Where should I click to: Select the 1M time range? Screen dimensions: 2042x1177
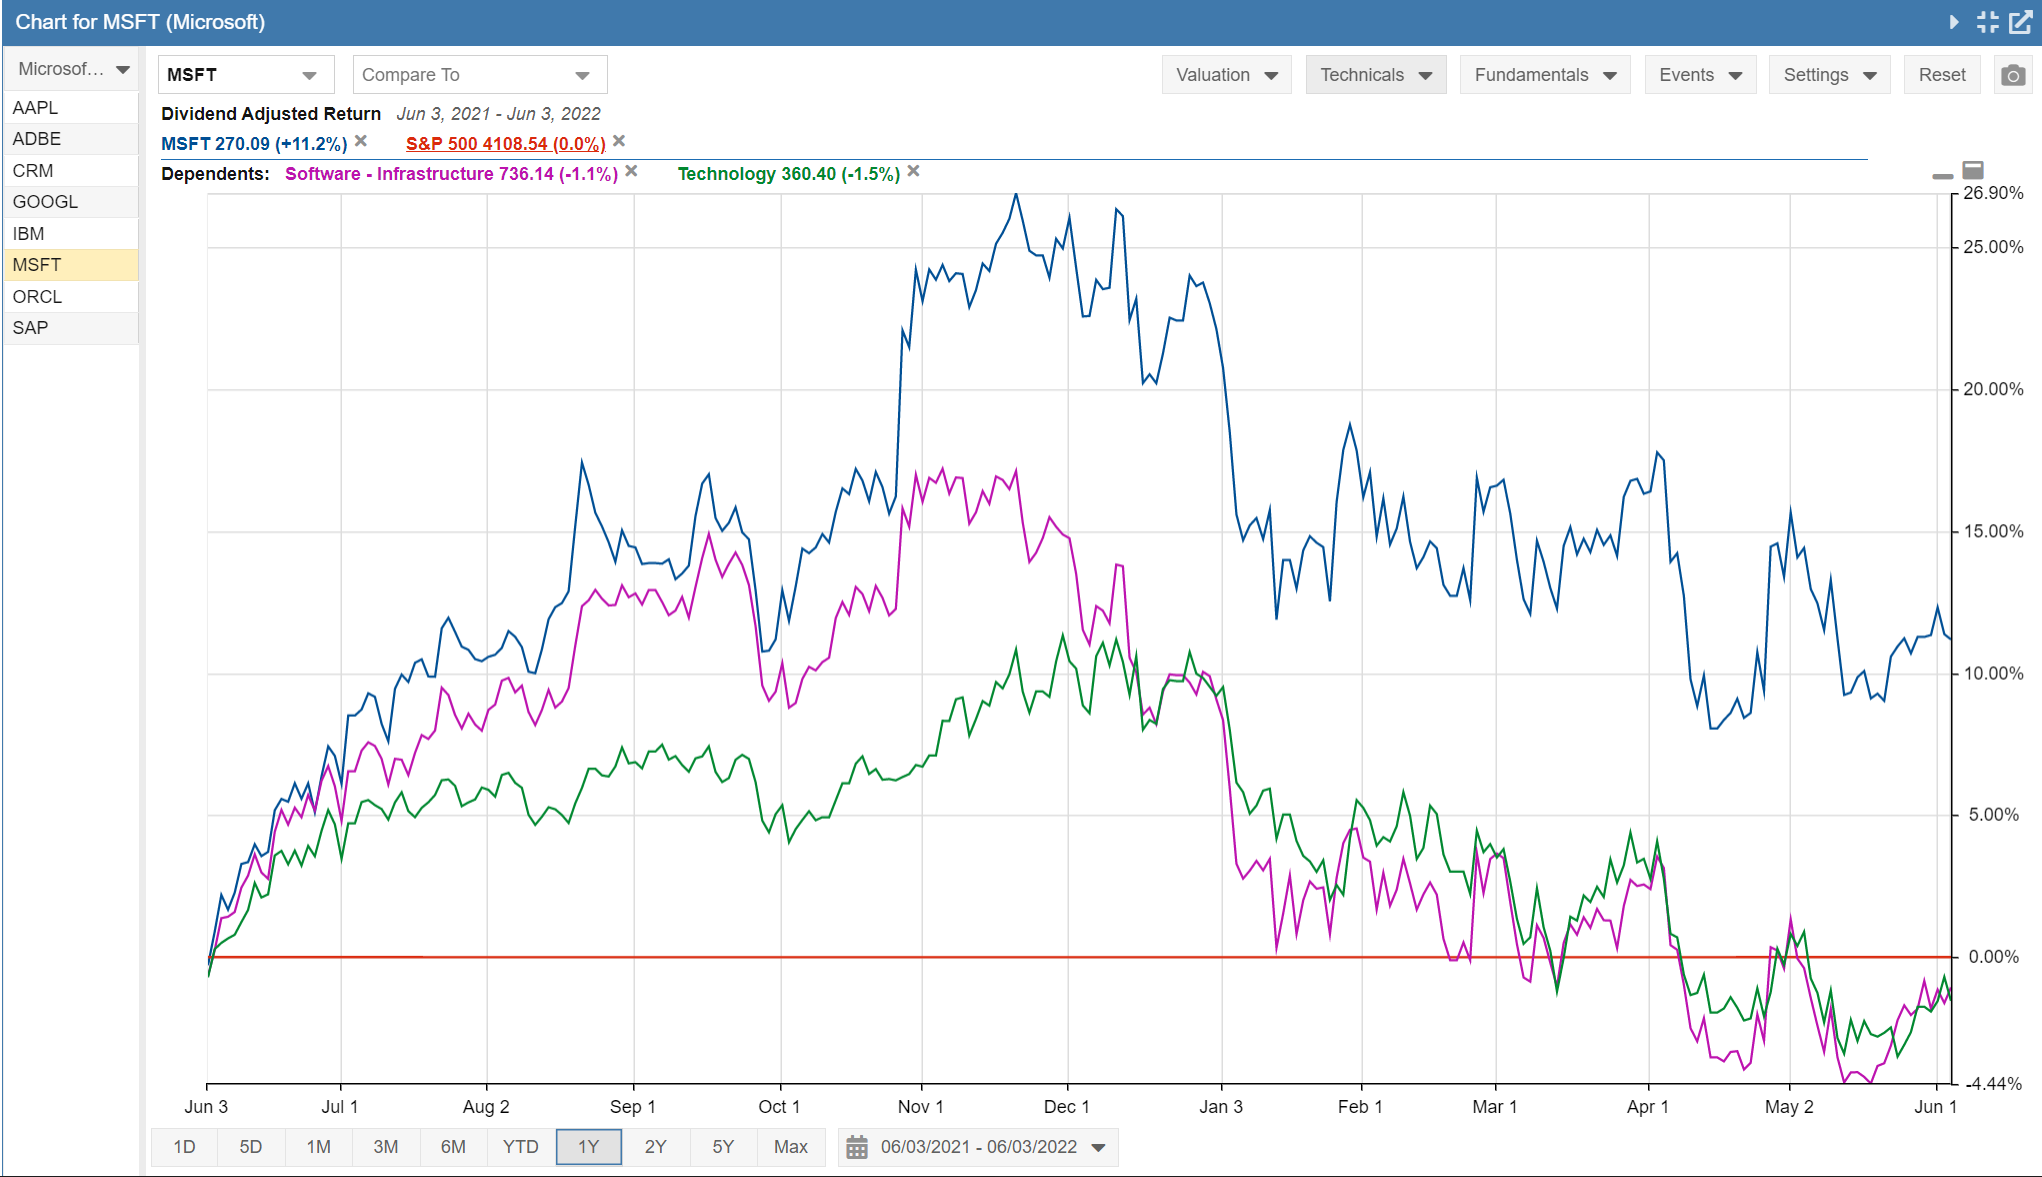click(319, 1147)
